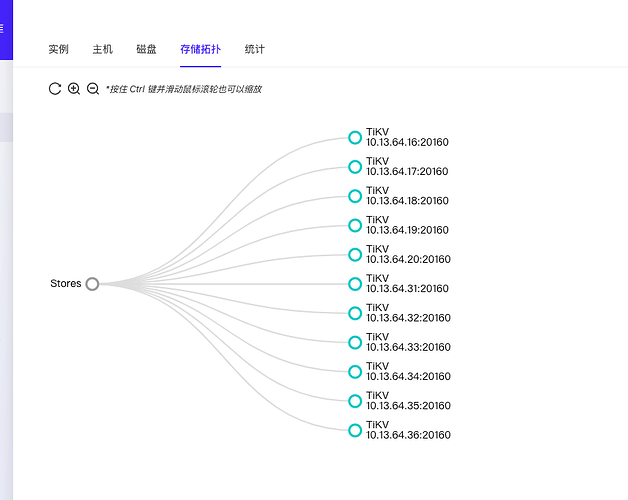The height and width of the screenshot is (500, 628).
Task: Click TiKV node circle for 10.13.64.17:20160
Action: tap(355, 167)
